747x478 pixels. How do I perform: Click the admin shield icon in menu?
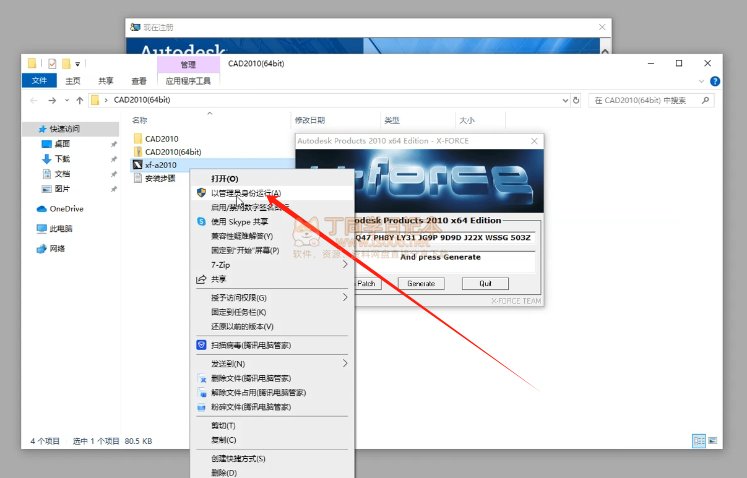(202, 193)
